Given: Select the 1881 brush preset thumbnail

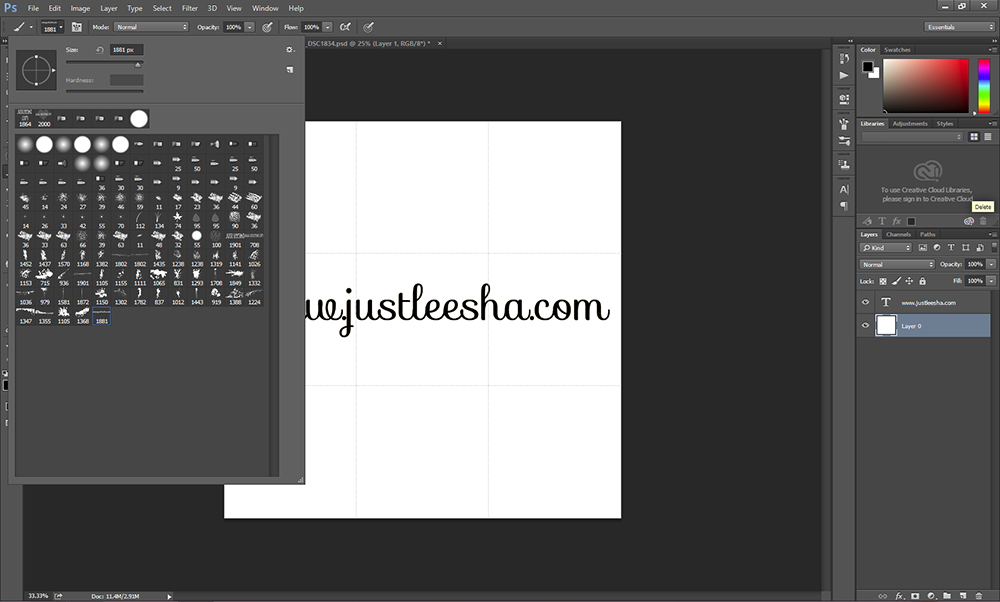Looking at the screenshot, I should point(101,316).
